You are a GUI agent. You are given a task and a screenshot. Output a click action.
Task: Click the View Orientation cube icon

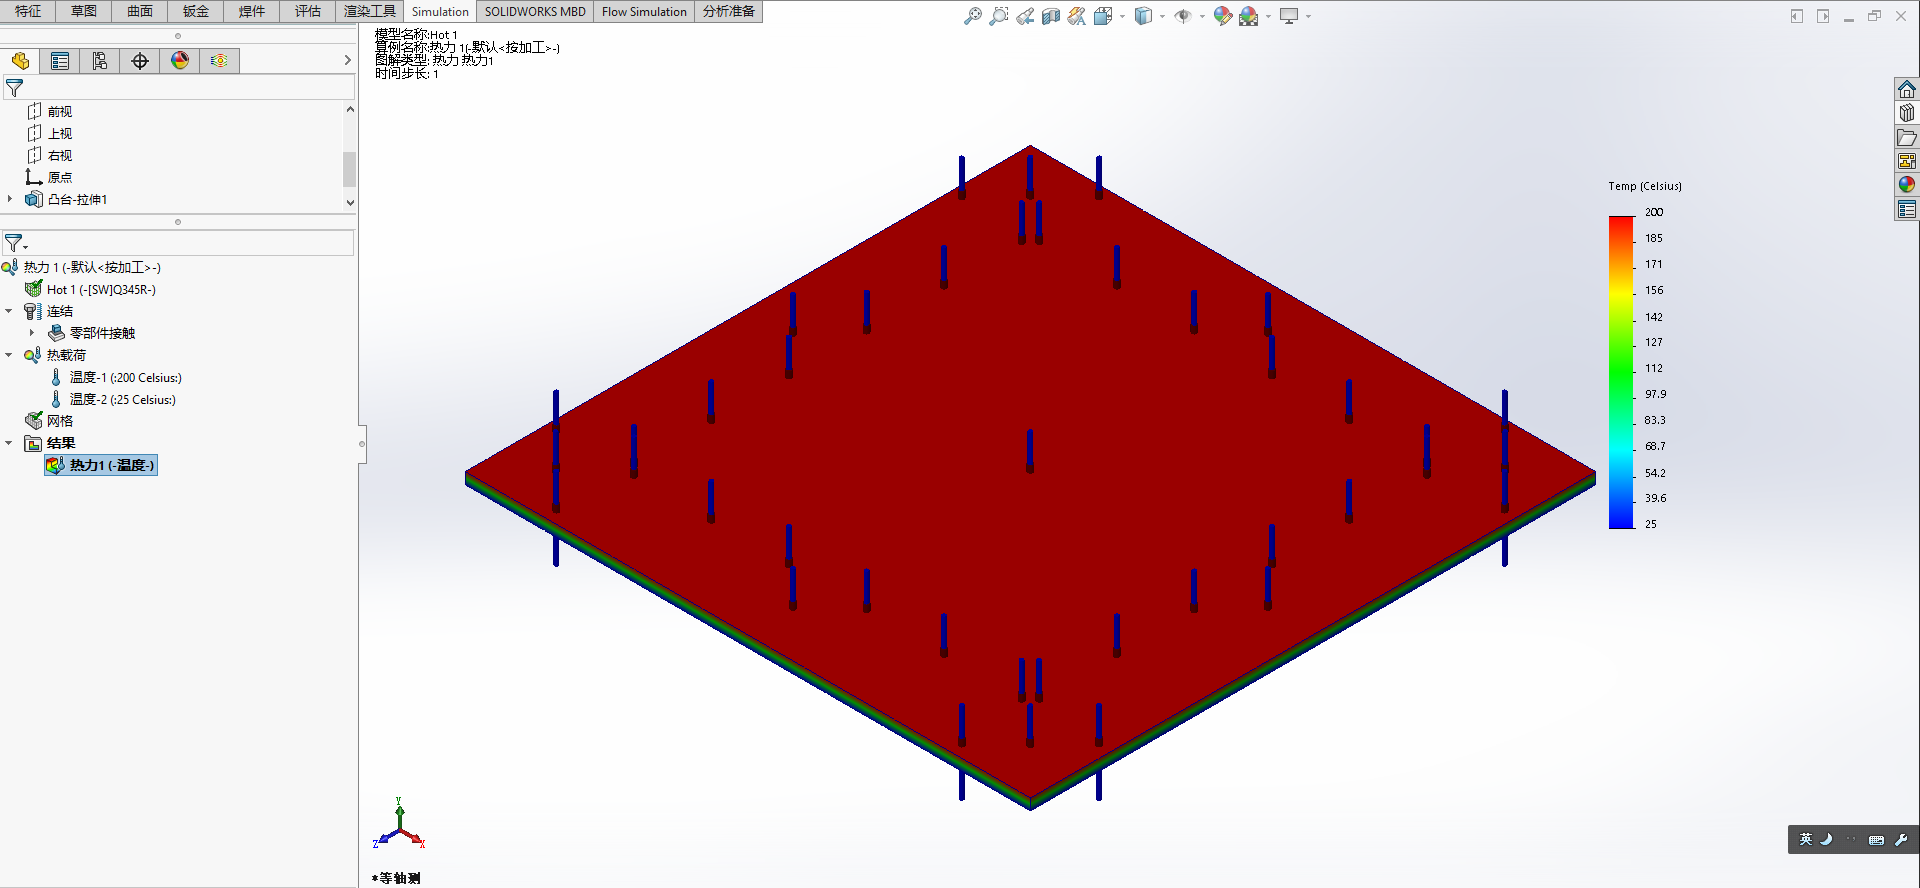tap(1103, 16)
